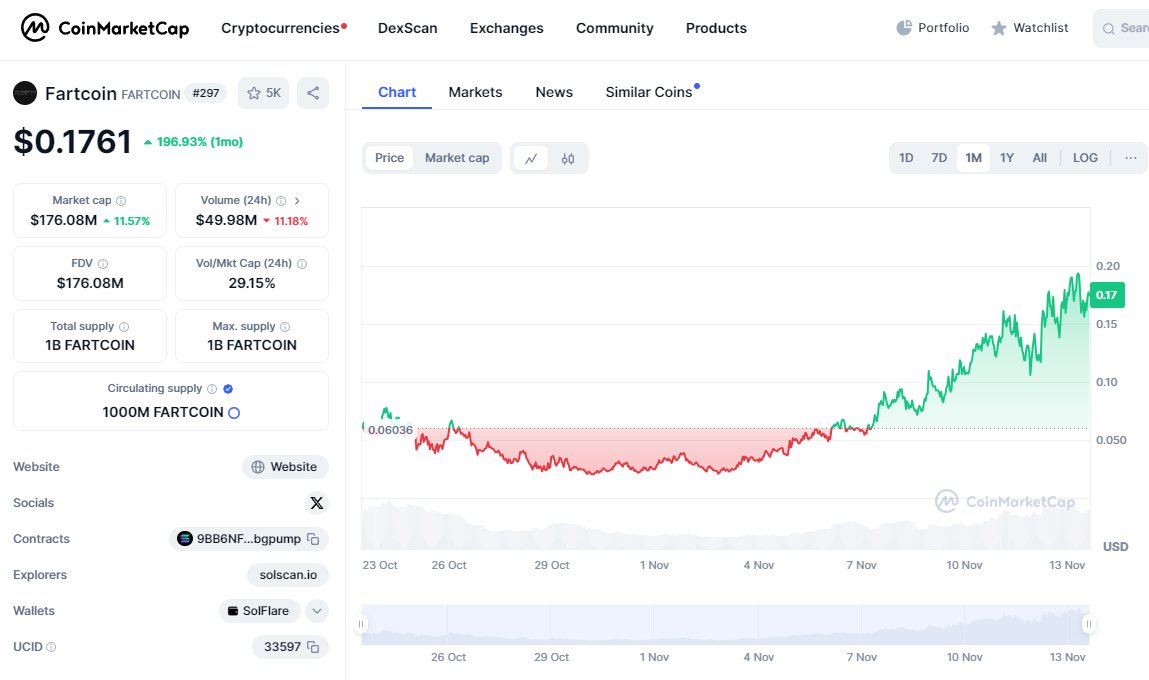Expand the Wallets dropdown chevron
Screen dimensions: 1149x680
pos(317,610)
